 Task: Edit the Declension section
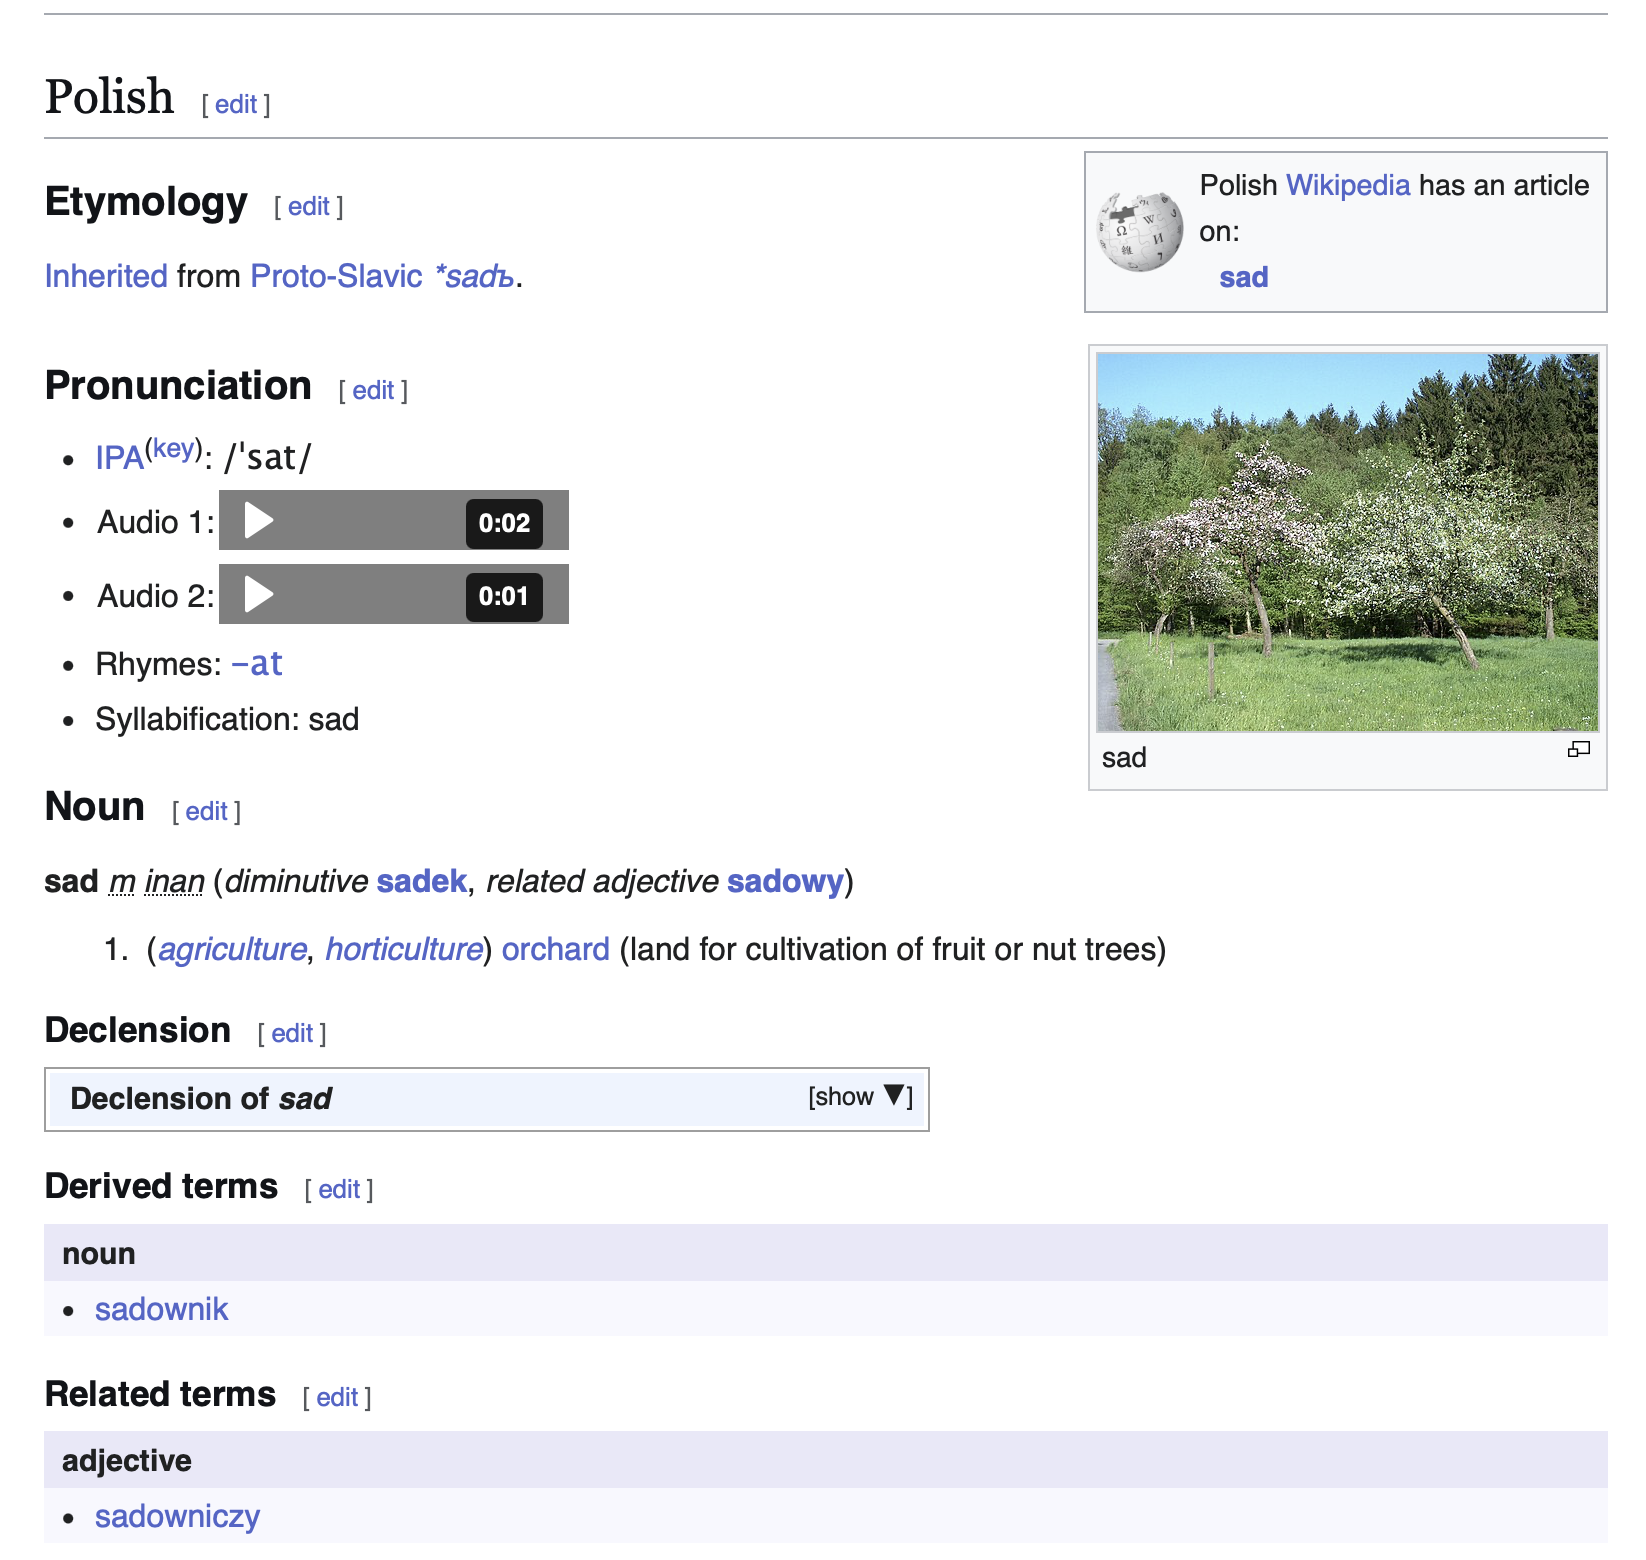point(292,1033)
